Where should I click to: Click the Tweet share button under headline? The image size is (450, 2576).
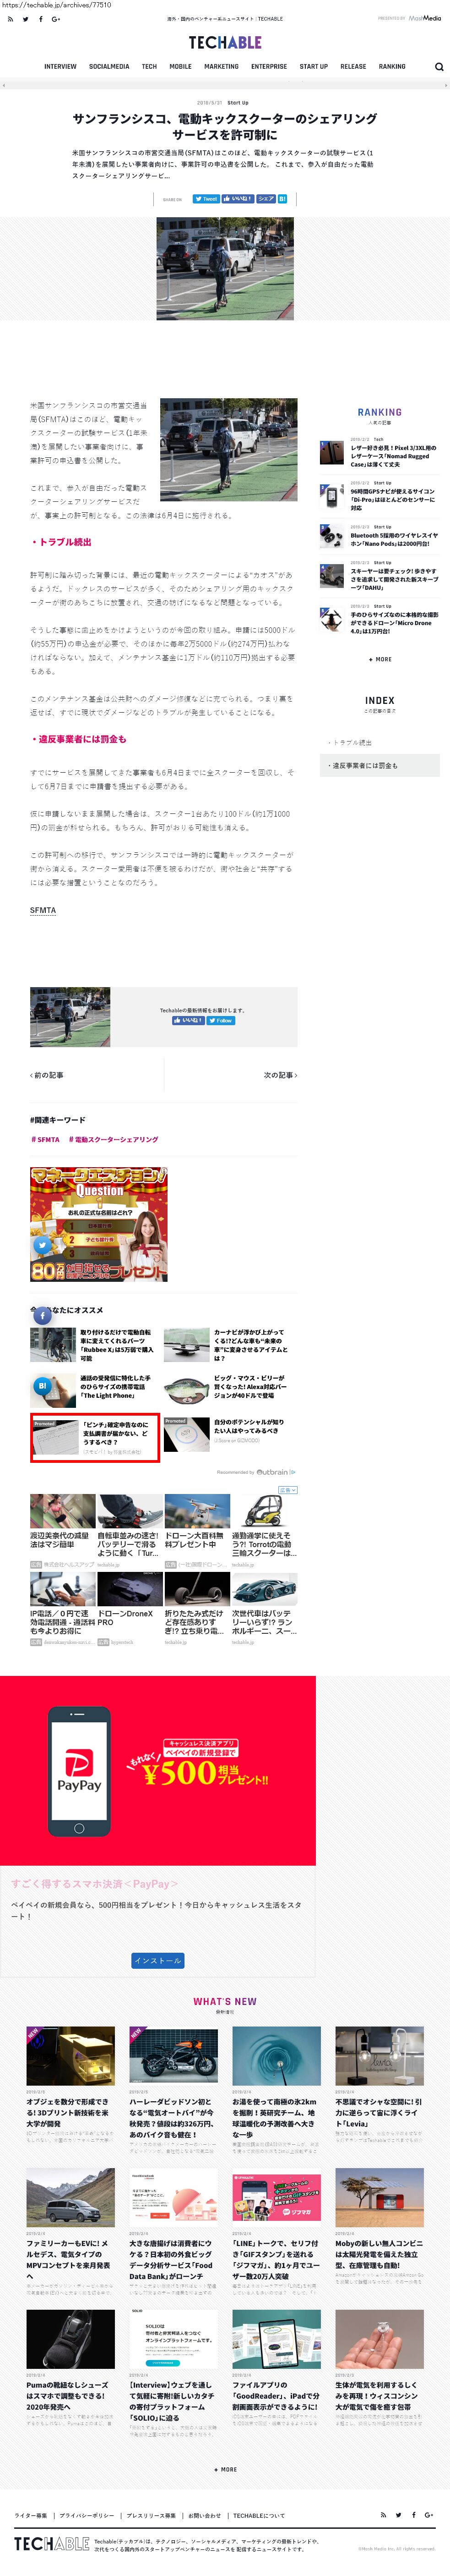coord(205,199)
